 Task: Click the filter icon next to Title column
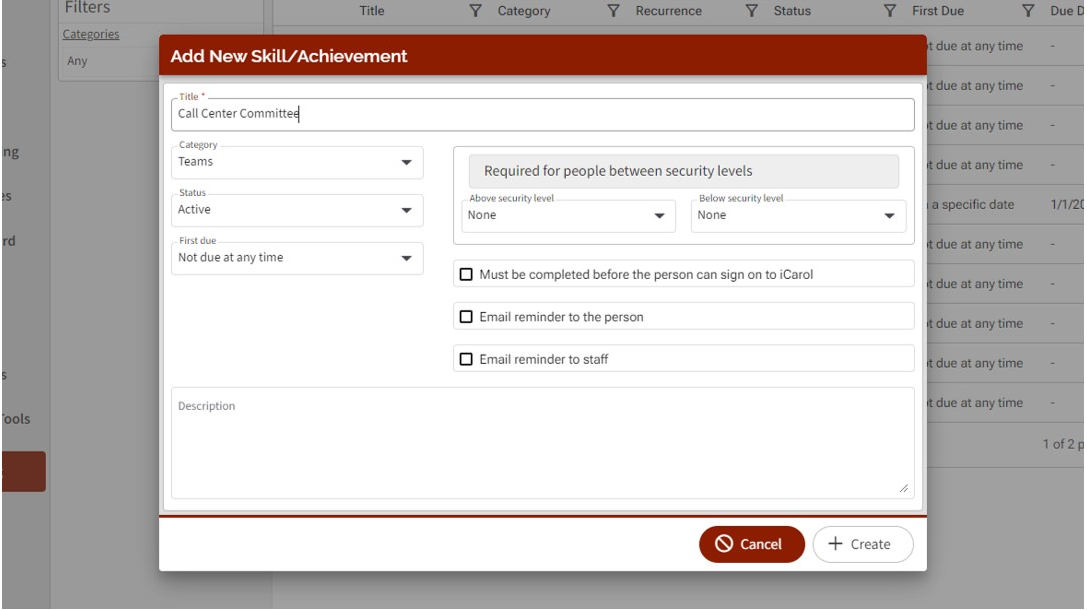point(475,11)
